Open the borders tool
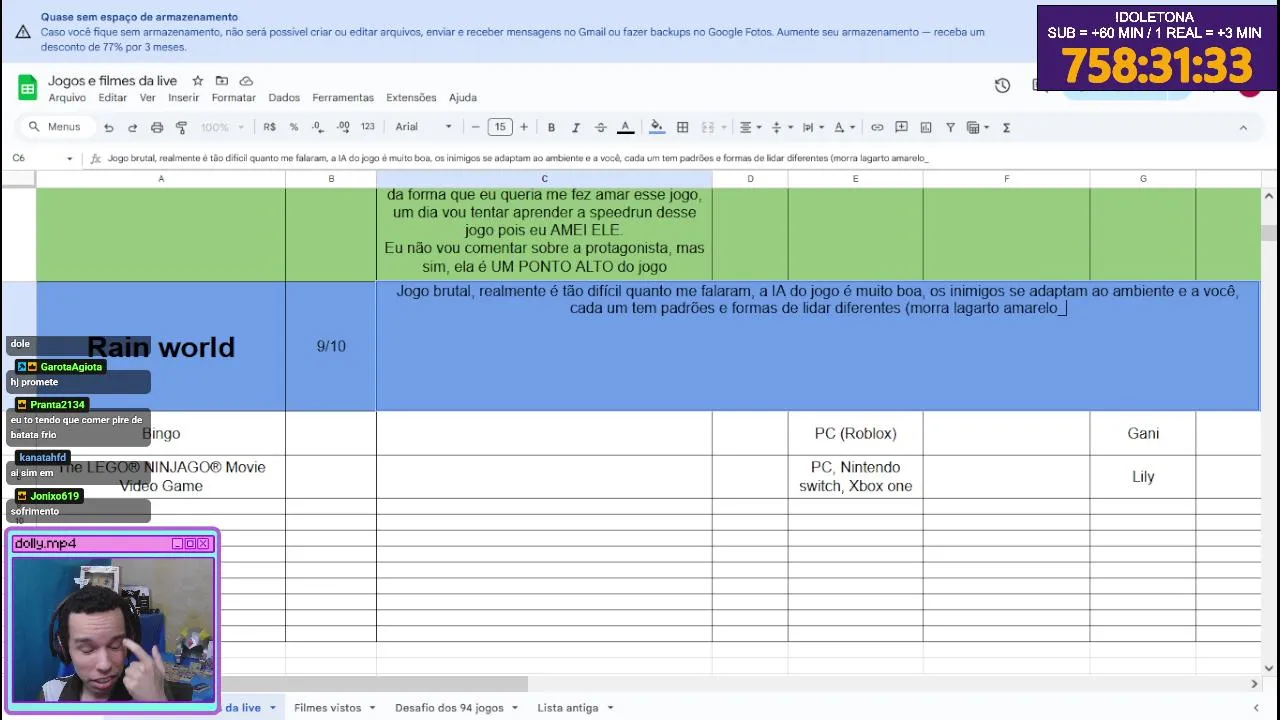1280x720 pixels. point(682,127)
